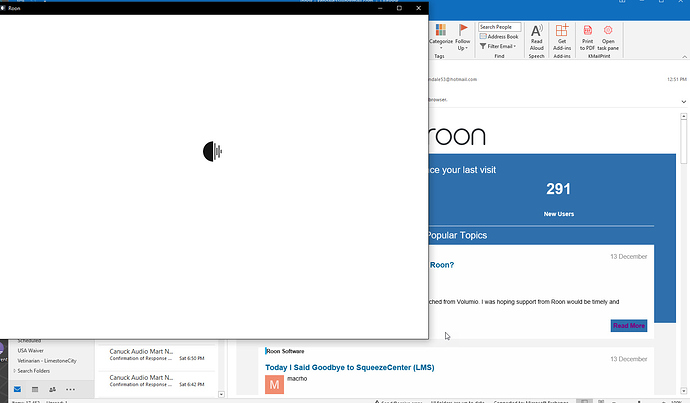Expand the Search Folders tree item
Screen dimensions: 690x403
pyautogui.click(x=15, y=371)
